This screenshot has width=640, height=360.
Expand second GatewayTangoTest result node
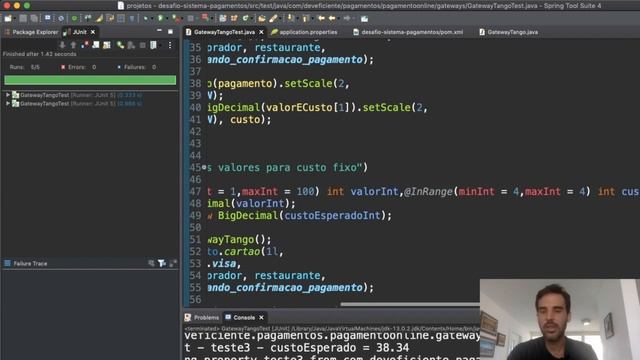pos(8,104)
